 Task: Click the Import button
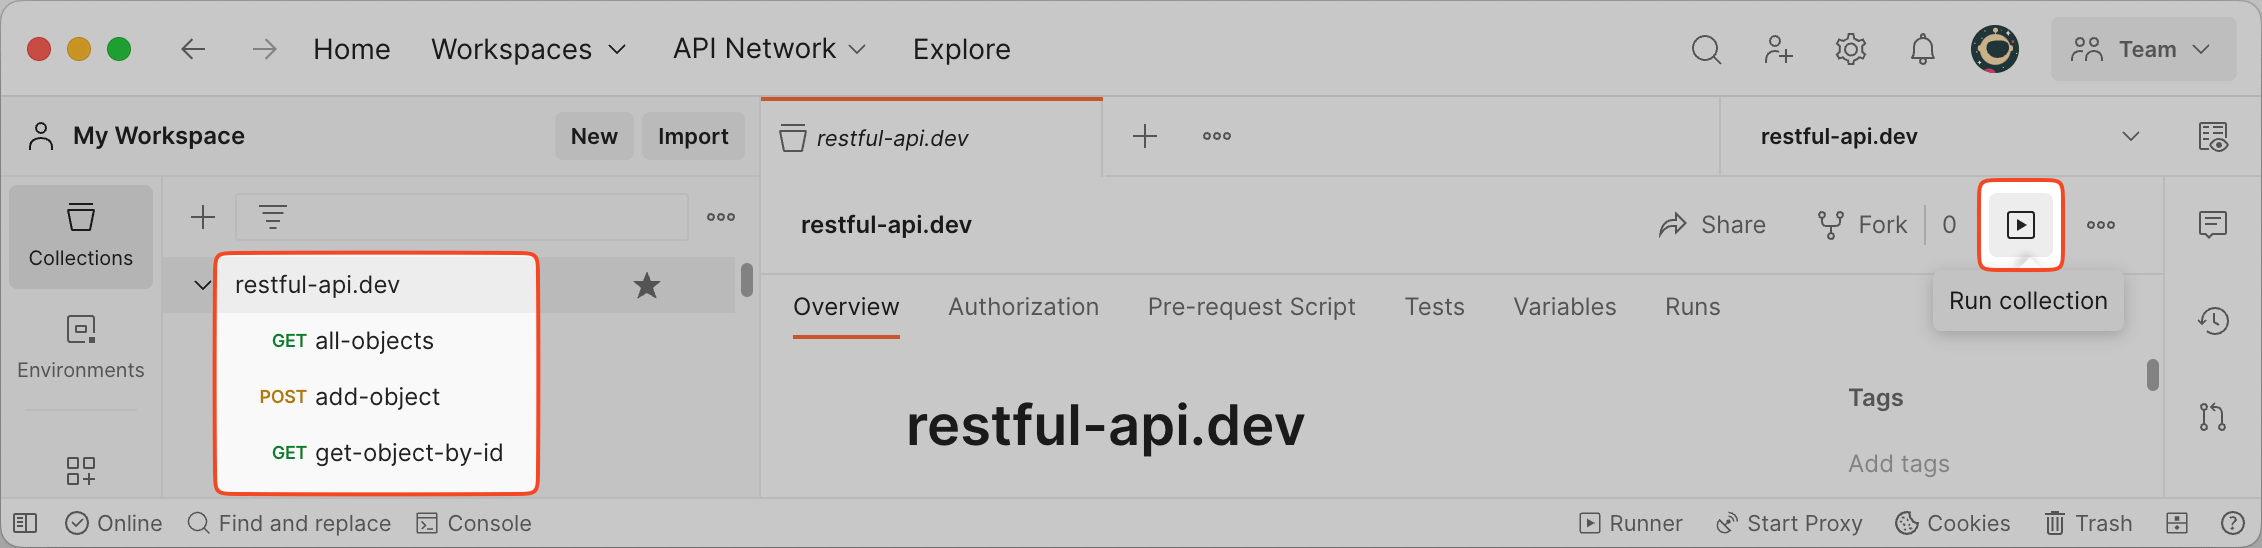(x=693, y=136)
